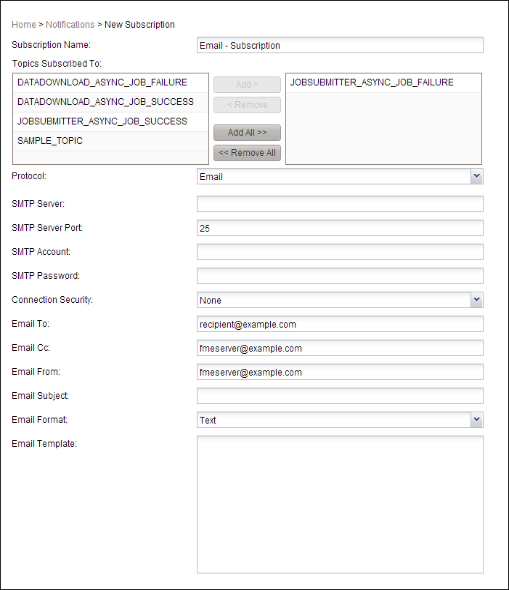The image size is (509, 590).
Task: Click the Email Subject field
Action: (340, 396)
